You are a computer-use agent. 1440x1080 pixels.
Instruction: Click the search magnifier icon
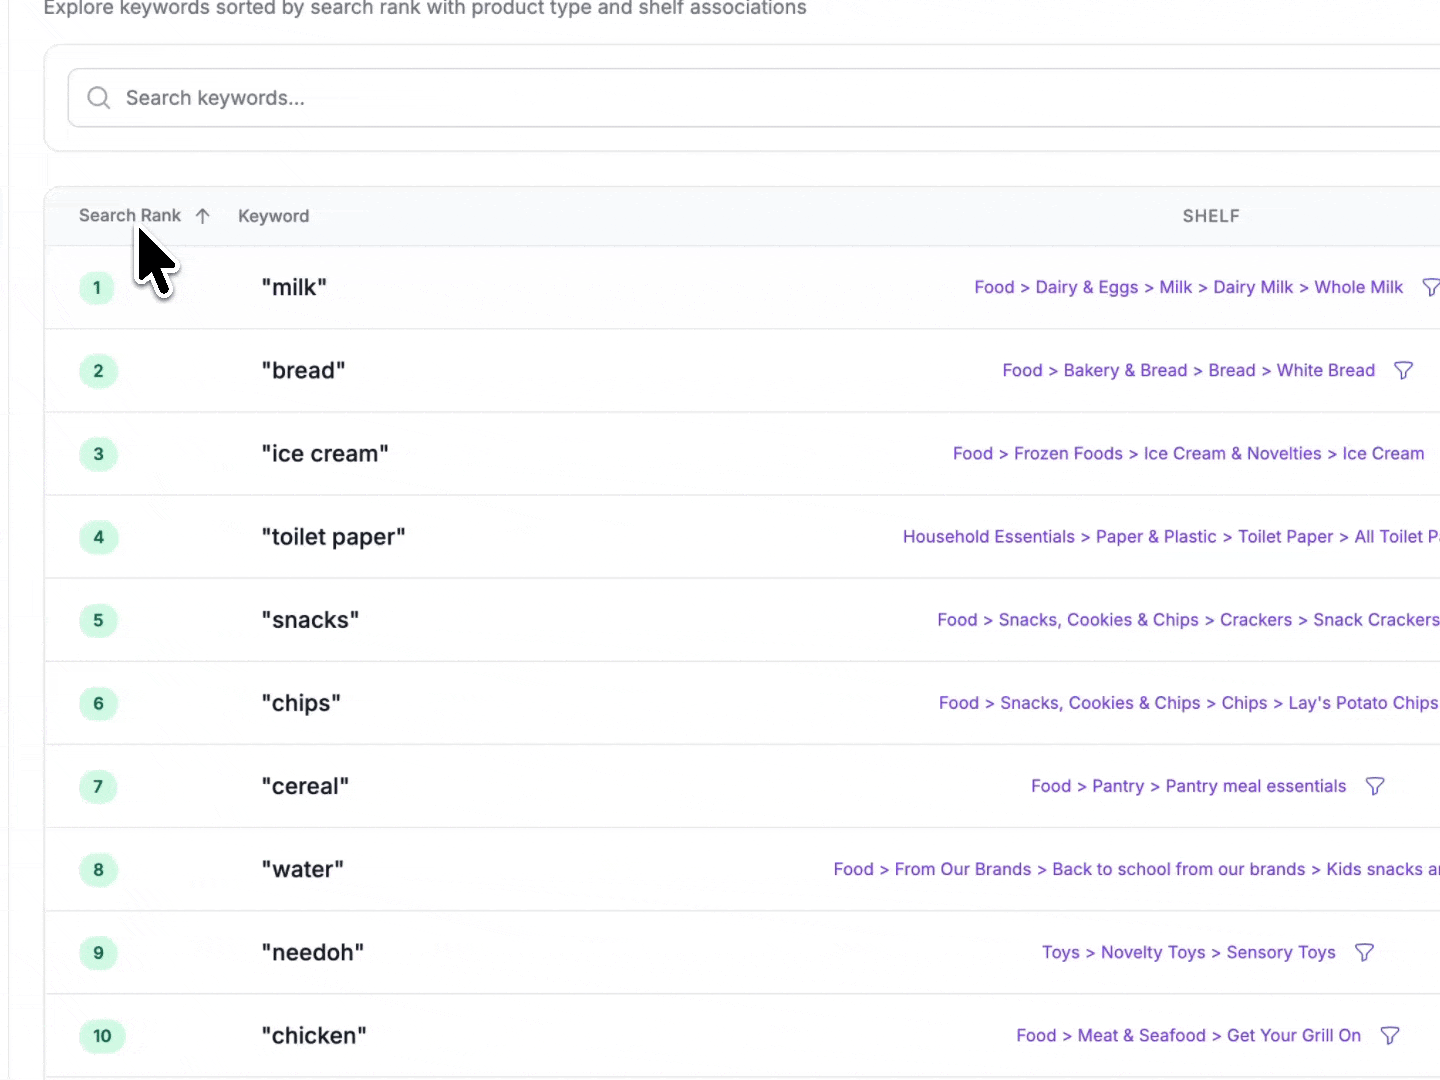click(98, 98)
